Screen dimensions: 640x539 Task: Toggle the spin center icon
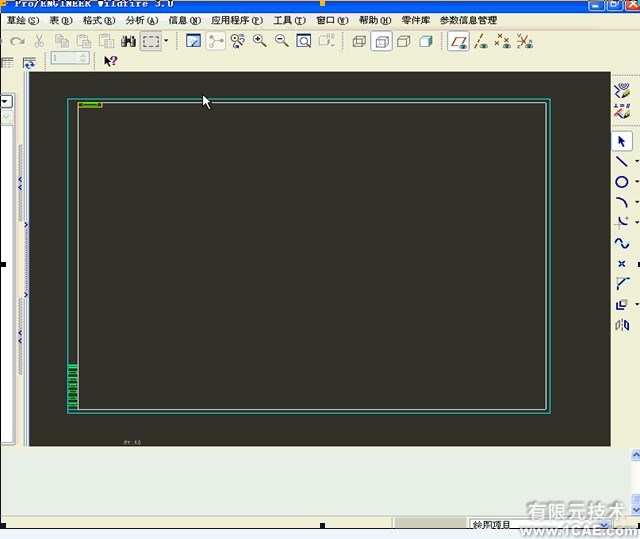tap(216, 41)
